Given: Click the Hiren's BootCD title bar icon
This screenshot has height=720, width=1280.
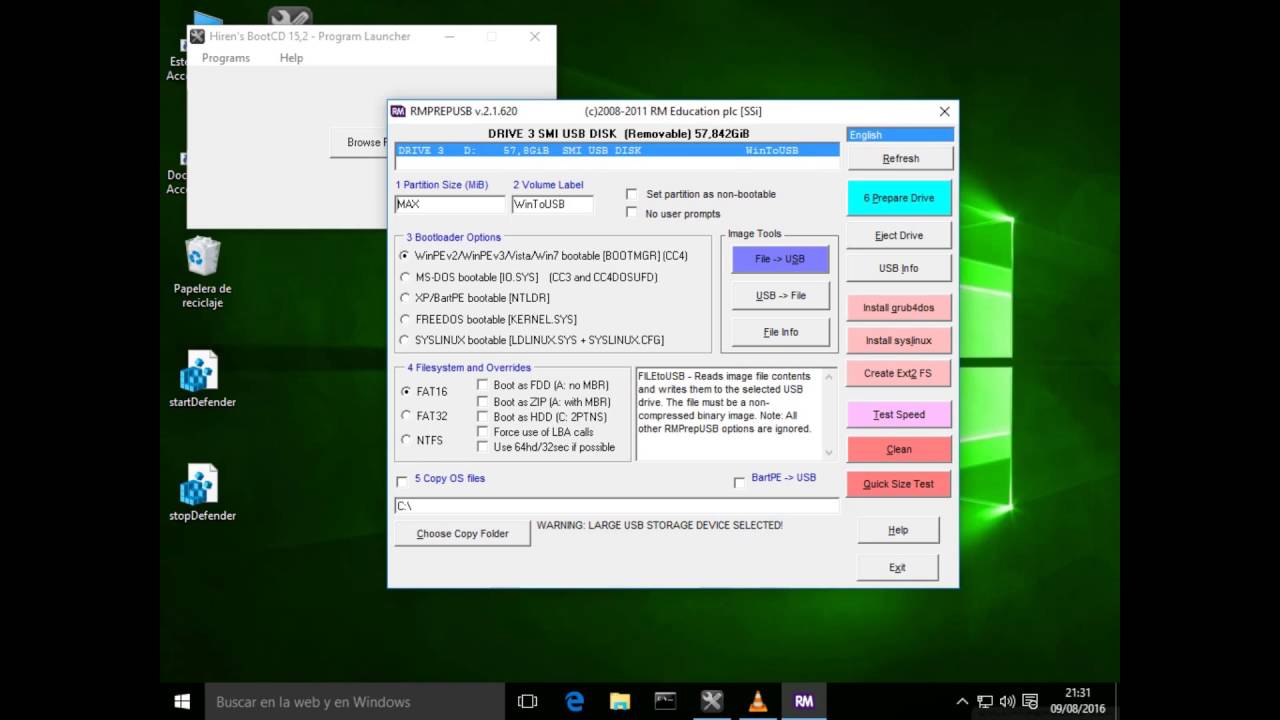Looking at the screenshot, I should click(197, 36).
